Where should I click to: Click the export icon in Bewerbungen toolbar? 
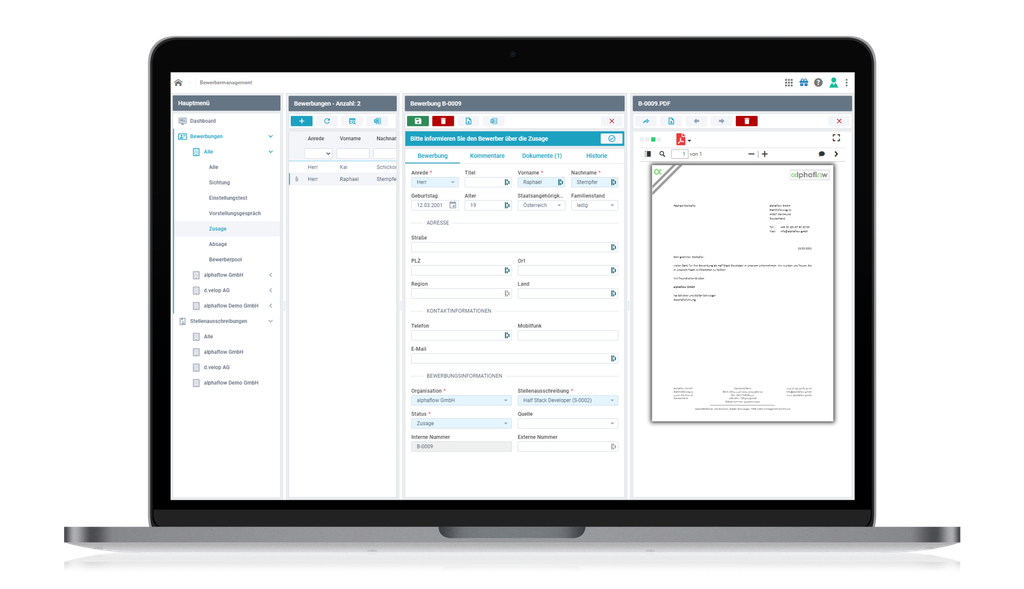(x=377, y=121)
